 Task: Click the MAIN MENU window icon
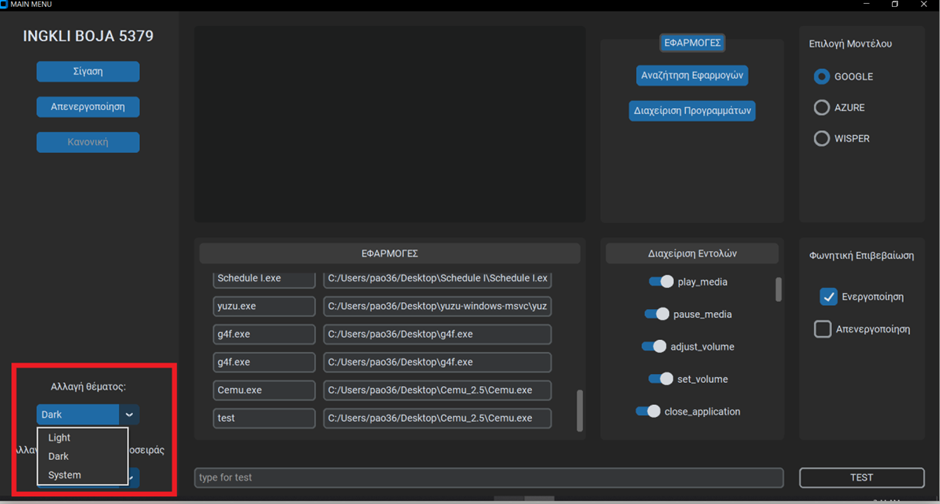[x=4, y=4]
